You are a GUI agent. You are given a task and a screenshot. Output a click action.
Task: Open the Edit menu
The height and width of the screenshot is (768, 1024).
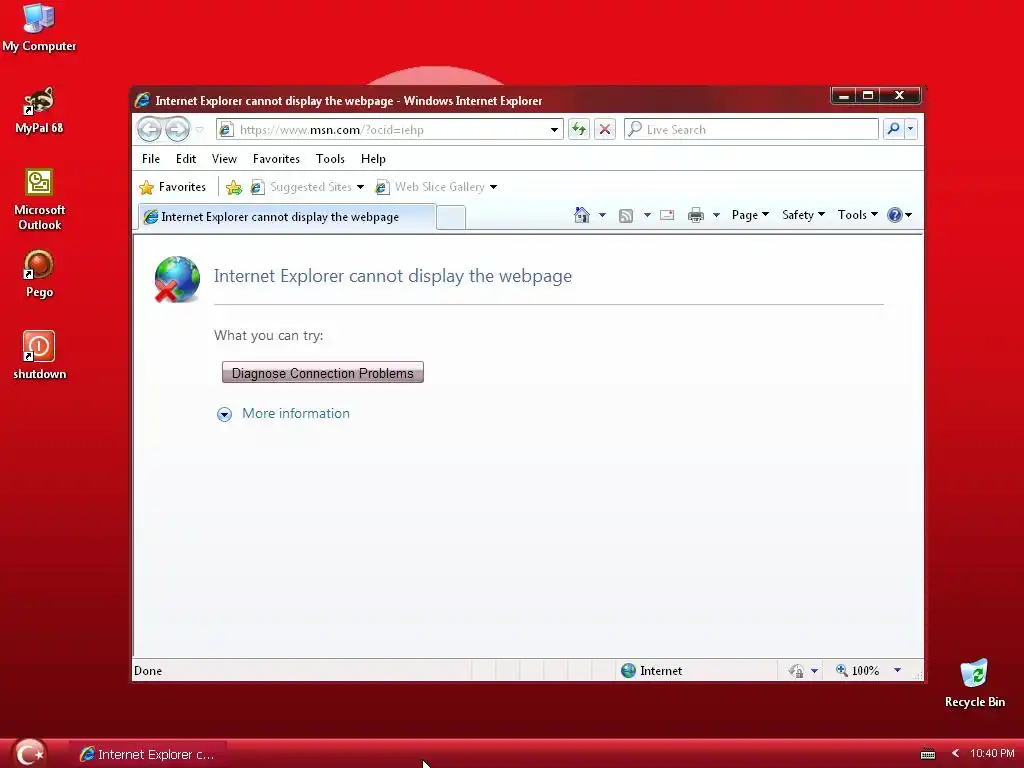[185, 159]
